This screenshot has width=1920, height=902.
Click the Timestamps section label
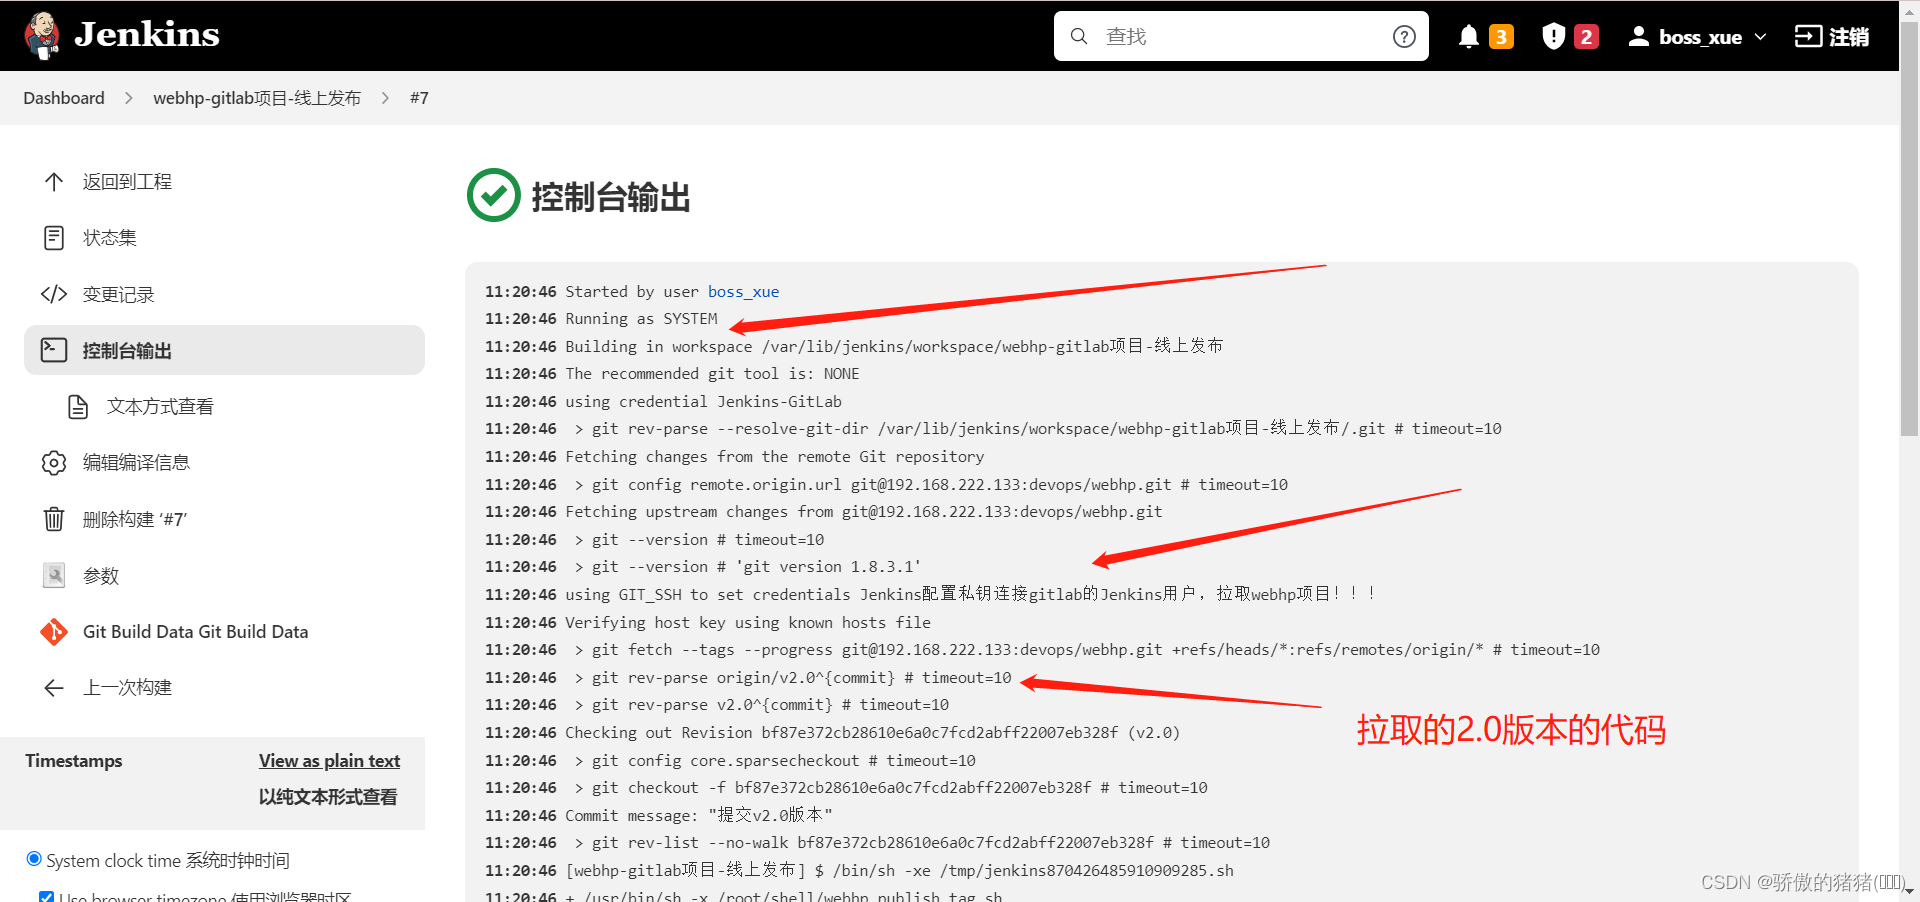point(74,761)
